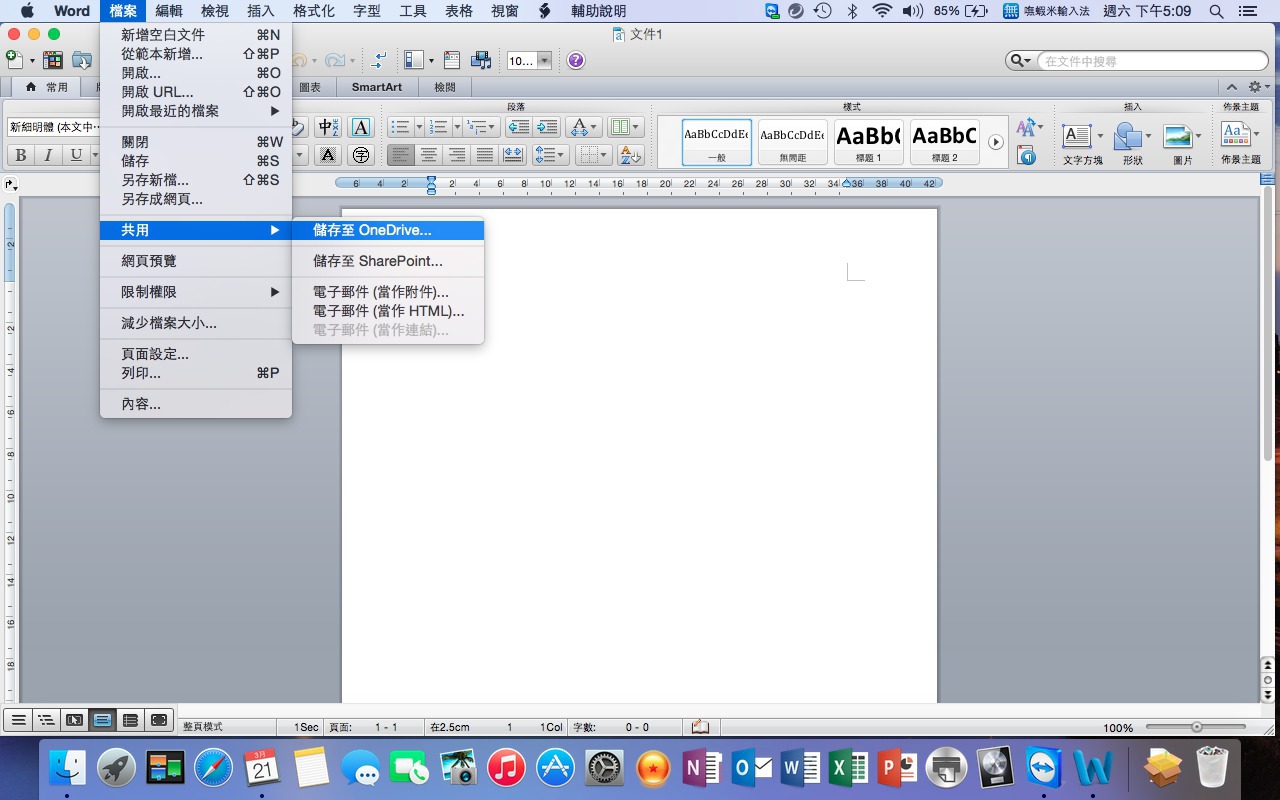Toggle center text alignment
This screenshot has height=800, width=1280.
point(429,155)
